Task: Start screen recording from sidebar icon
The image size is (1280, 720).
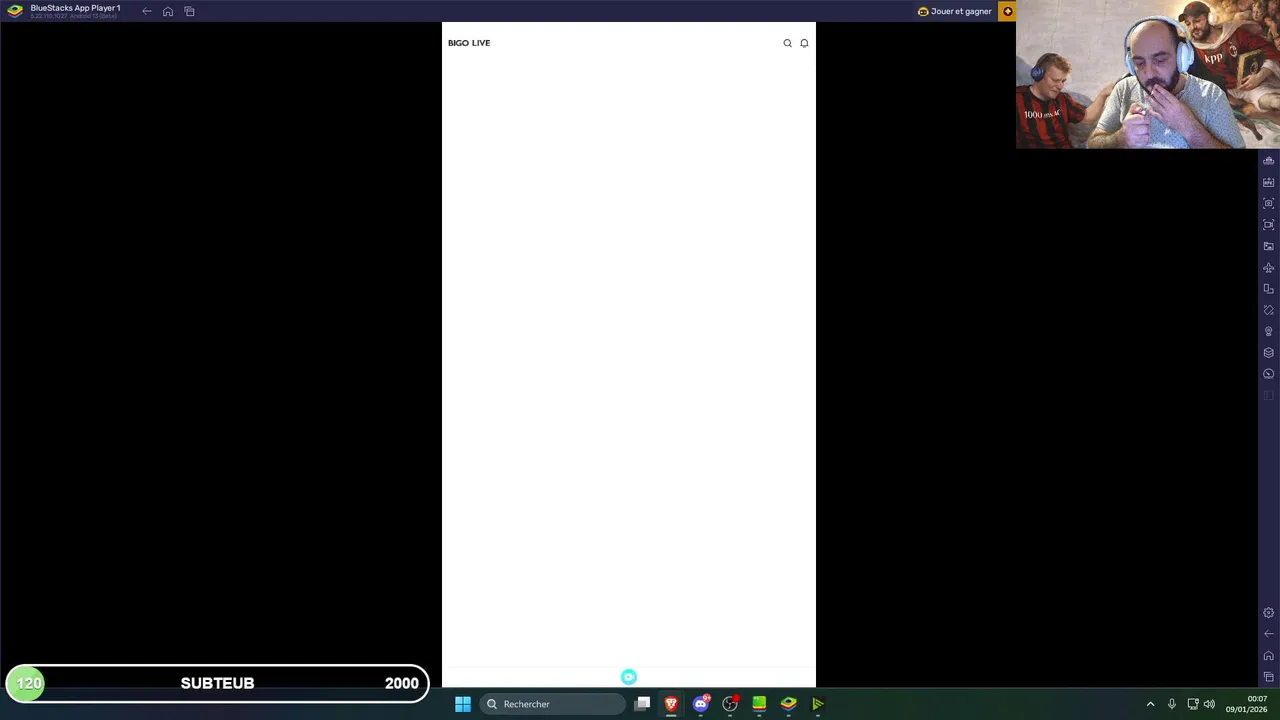Action: 1268,225
